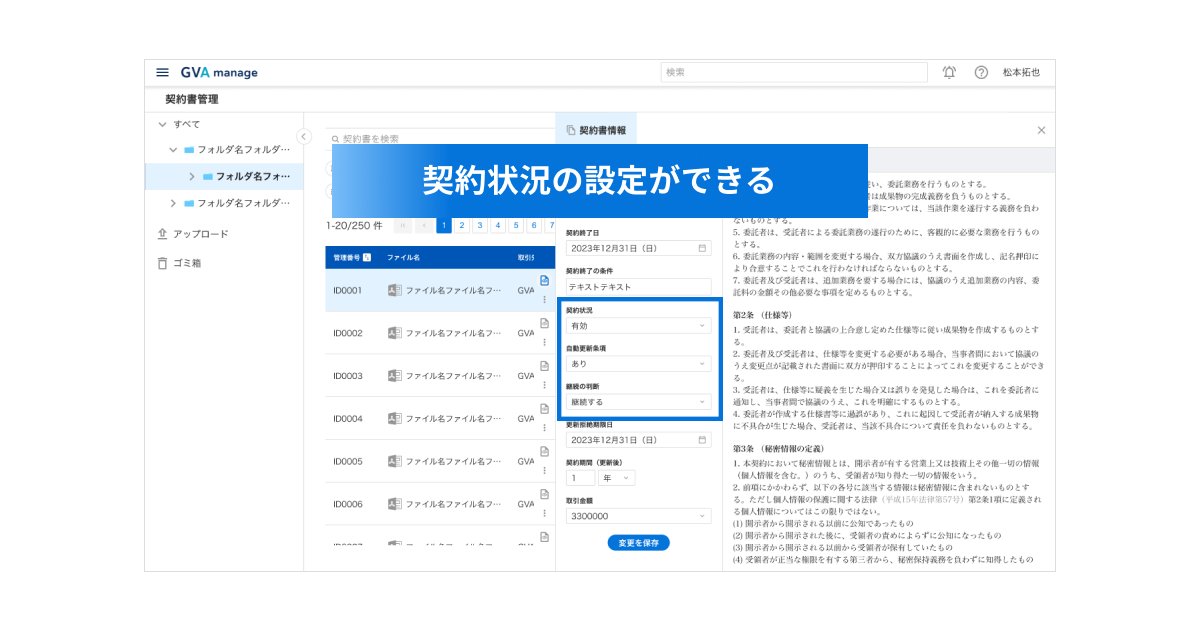Click the GVA manage logo
The image size is (1200, 630).
click(x=219, y=72)
